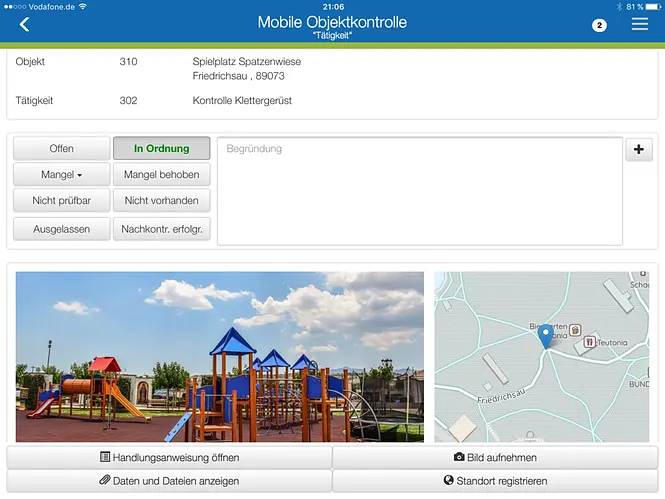Select the In Ordnung status
The width and height of the screenshot is (665, 499).
pyautogui.click(x=161, y=149)
